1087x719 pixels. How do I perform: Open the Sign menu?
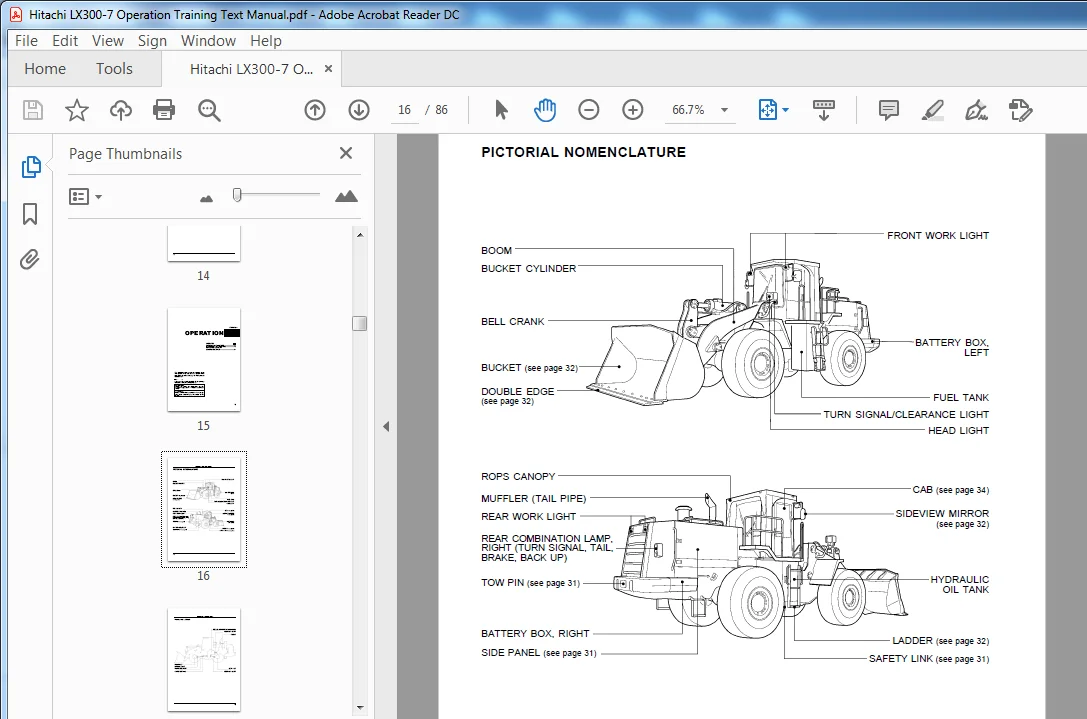[x=152, y=41]
